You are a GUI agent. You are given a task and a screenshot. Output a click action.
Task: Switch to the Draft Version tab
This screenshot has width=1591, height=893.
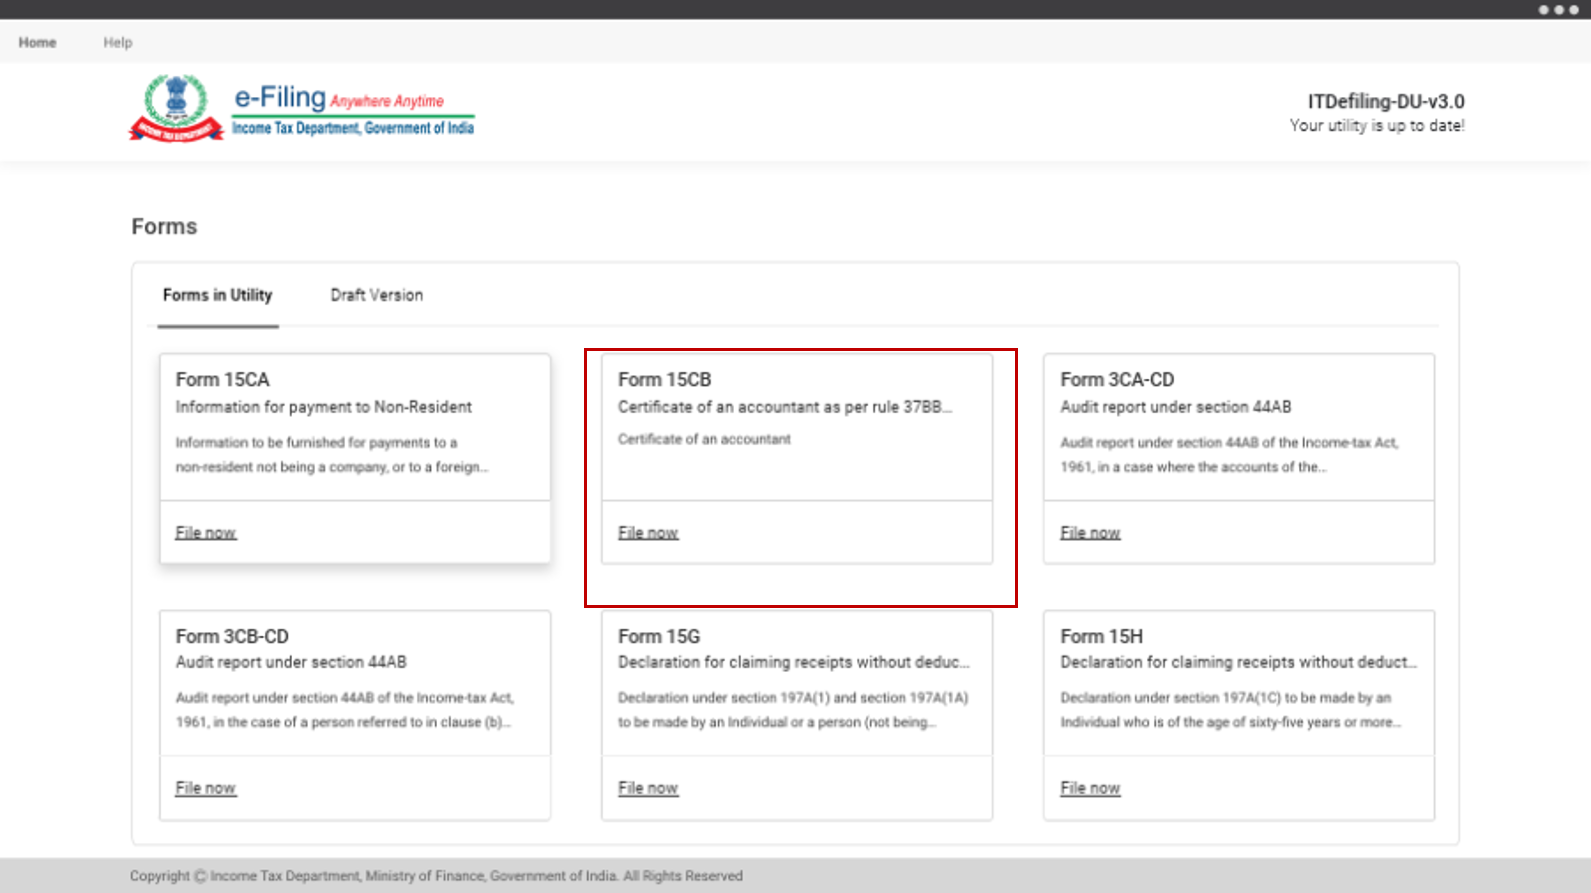376,295
